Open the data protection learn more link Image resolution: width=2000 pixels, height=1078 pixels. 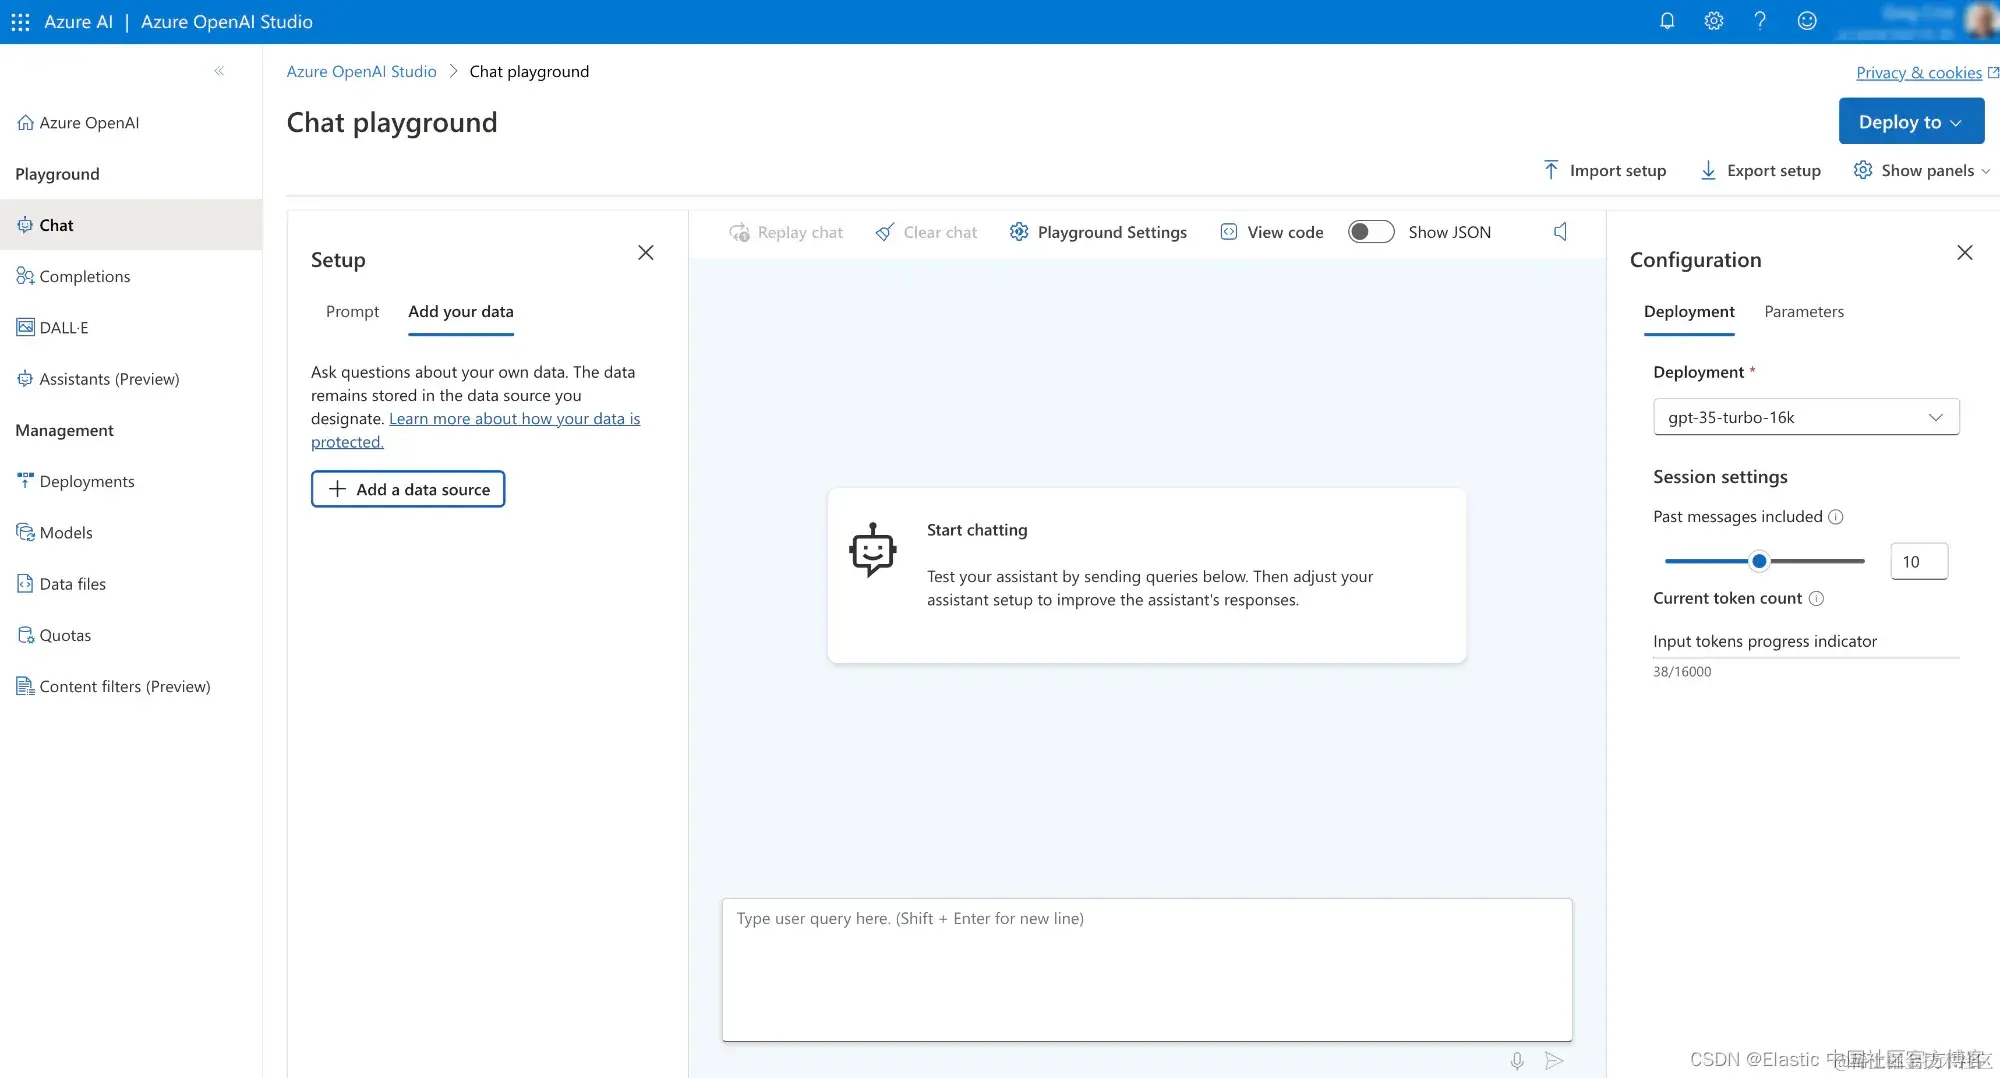(475, 430)
